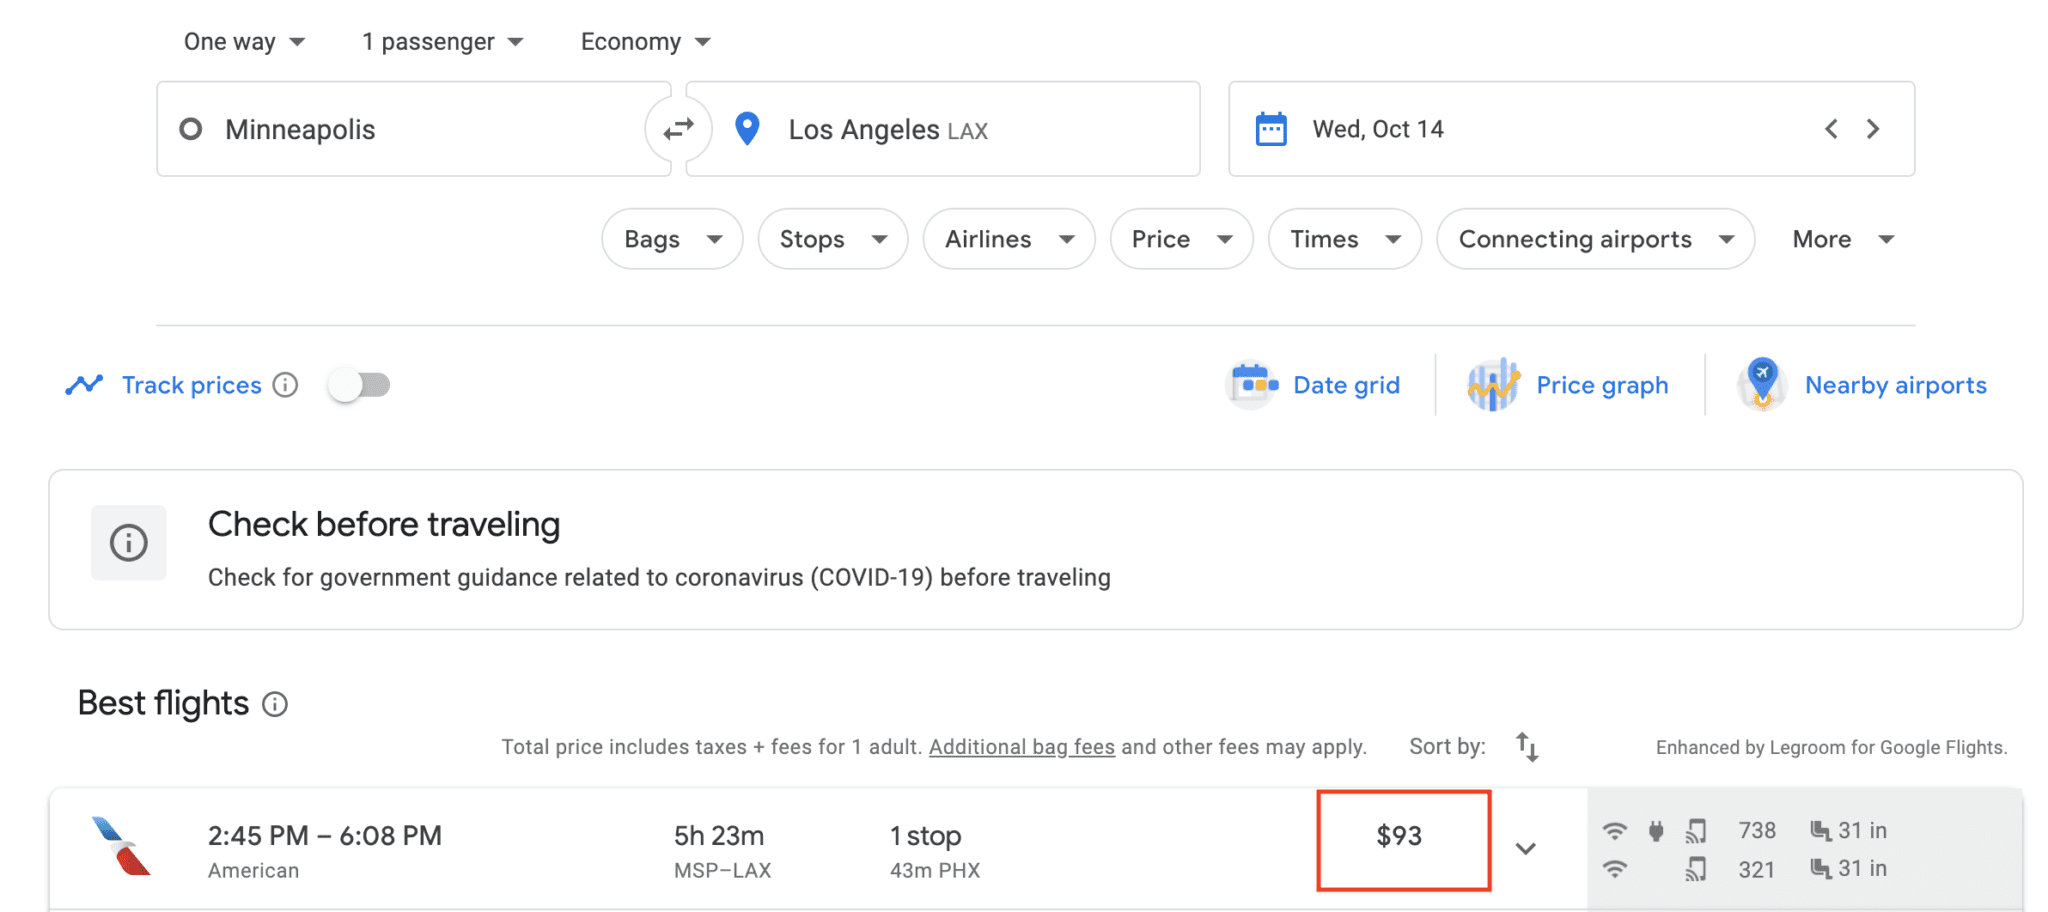Click the sort order arrows icon

tap(1527, 746)
